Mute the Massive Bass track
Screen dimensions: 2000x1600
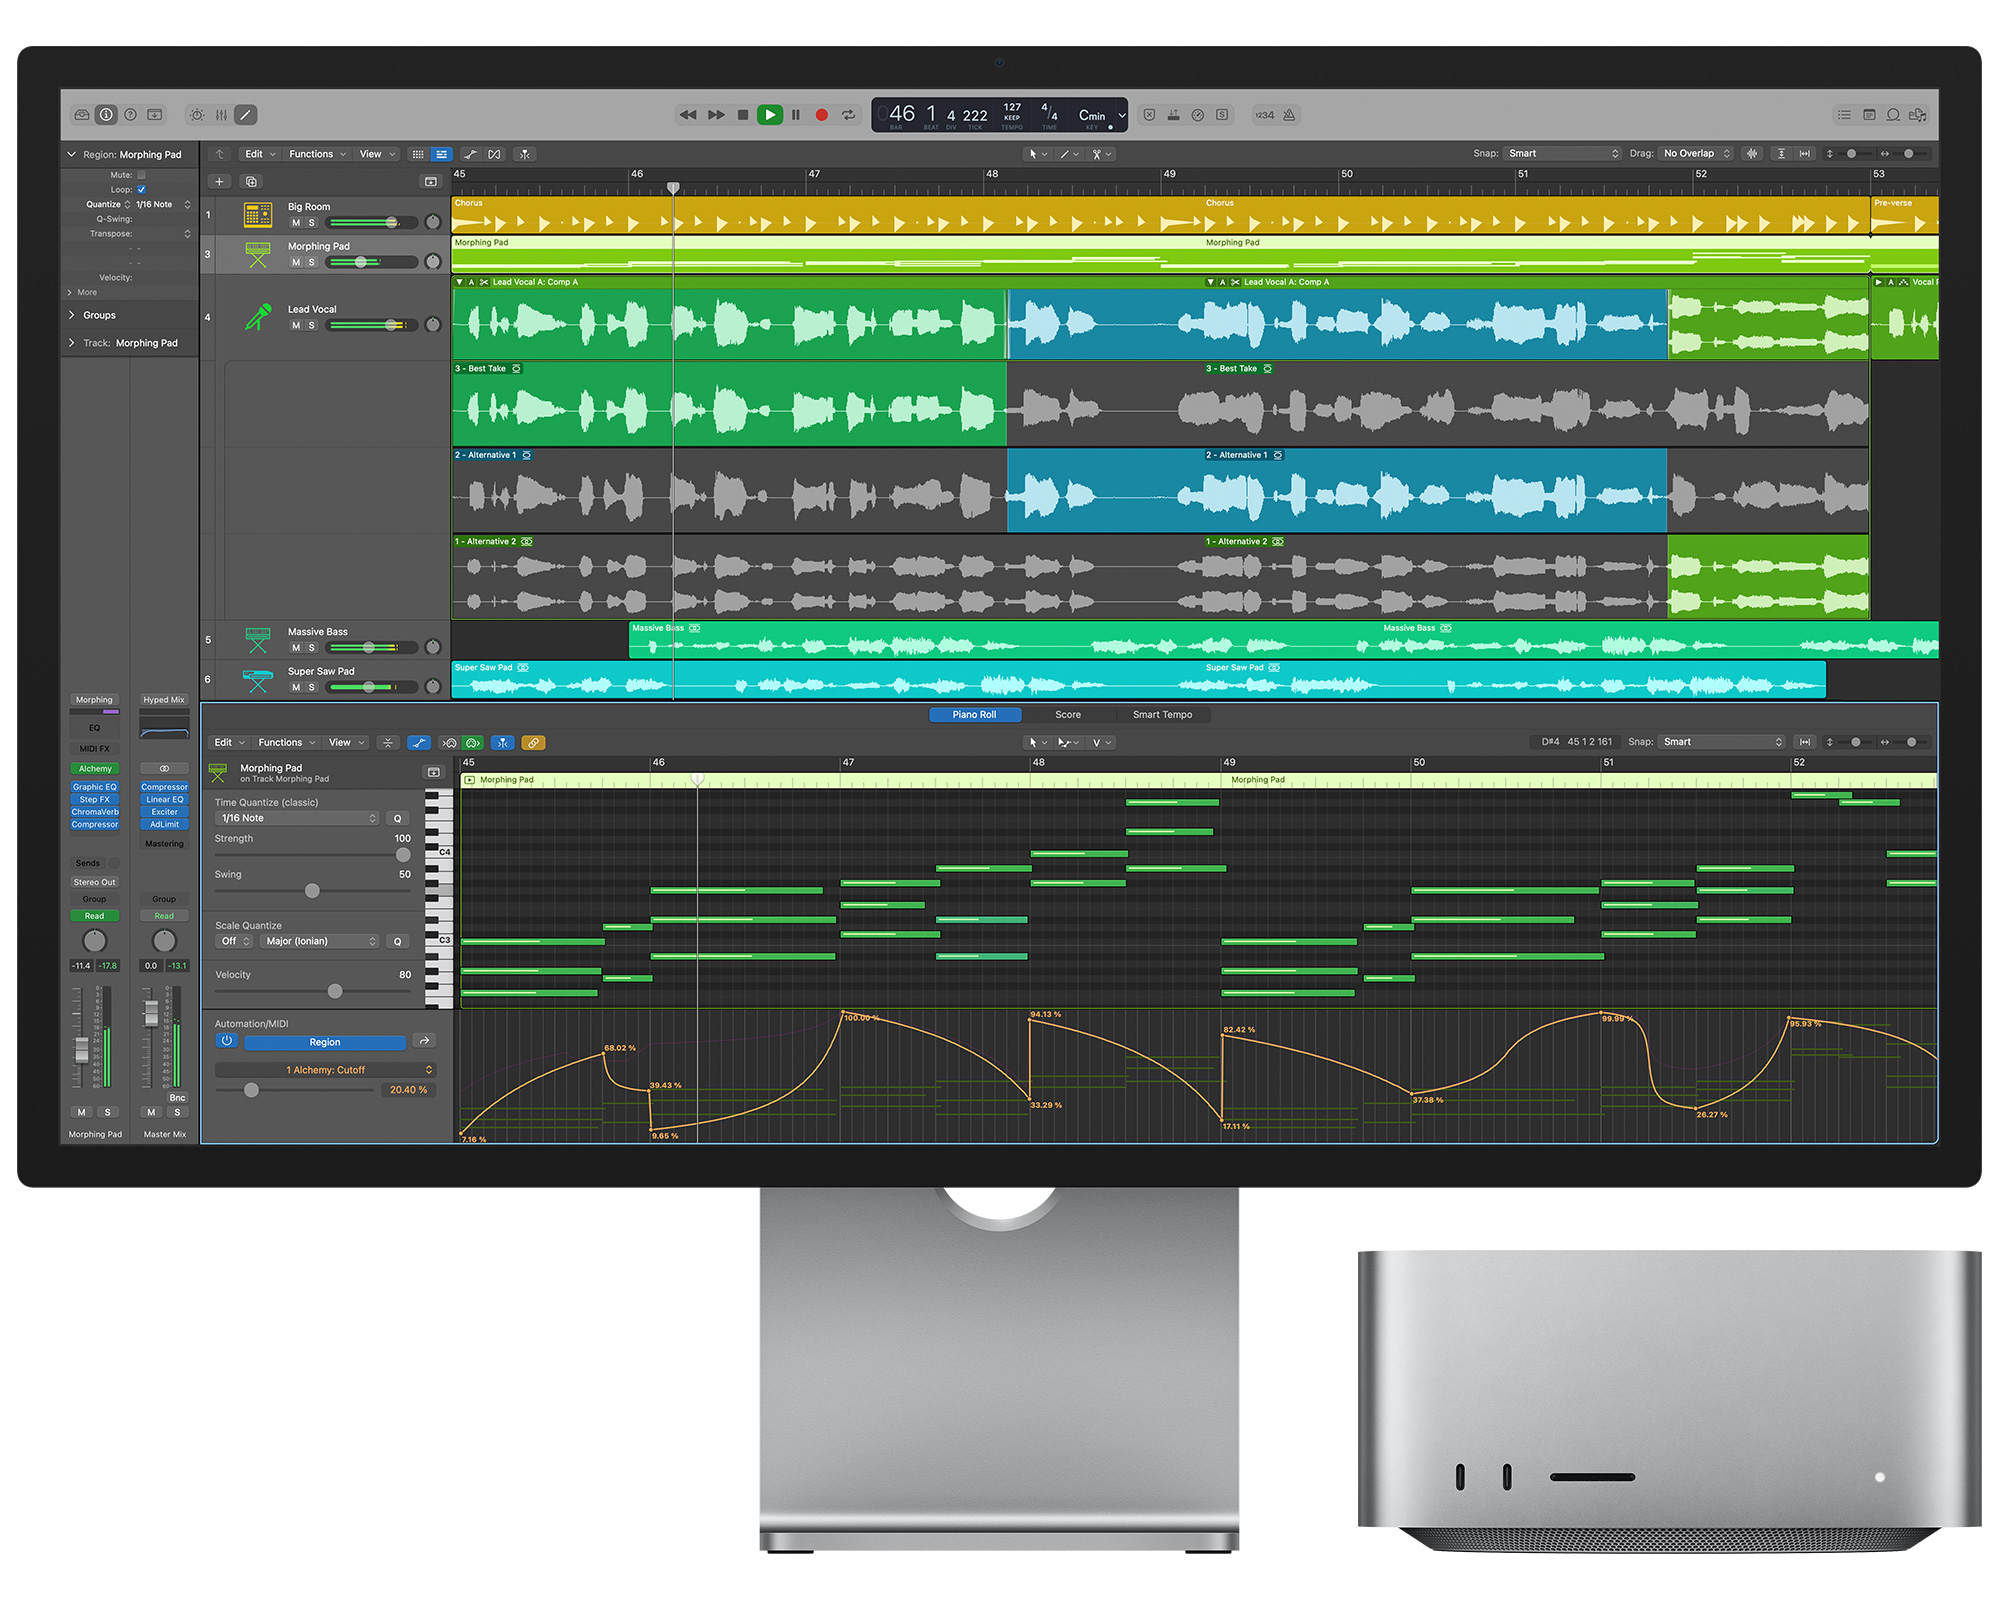[x=296, y=648]
